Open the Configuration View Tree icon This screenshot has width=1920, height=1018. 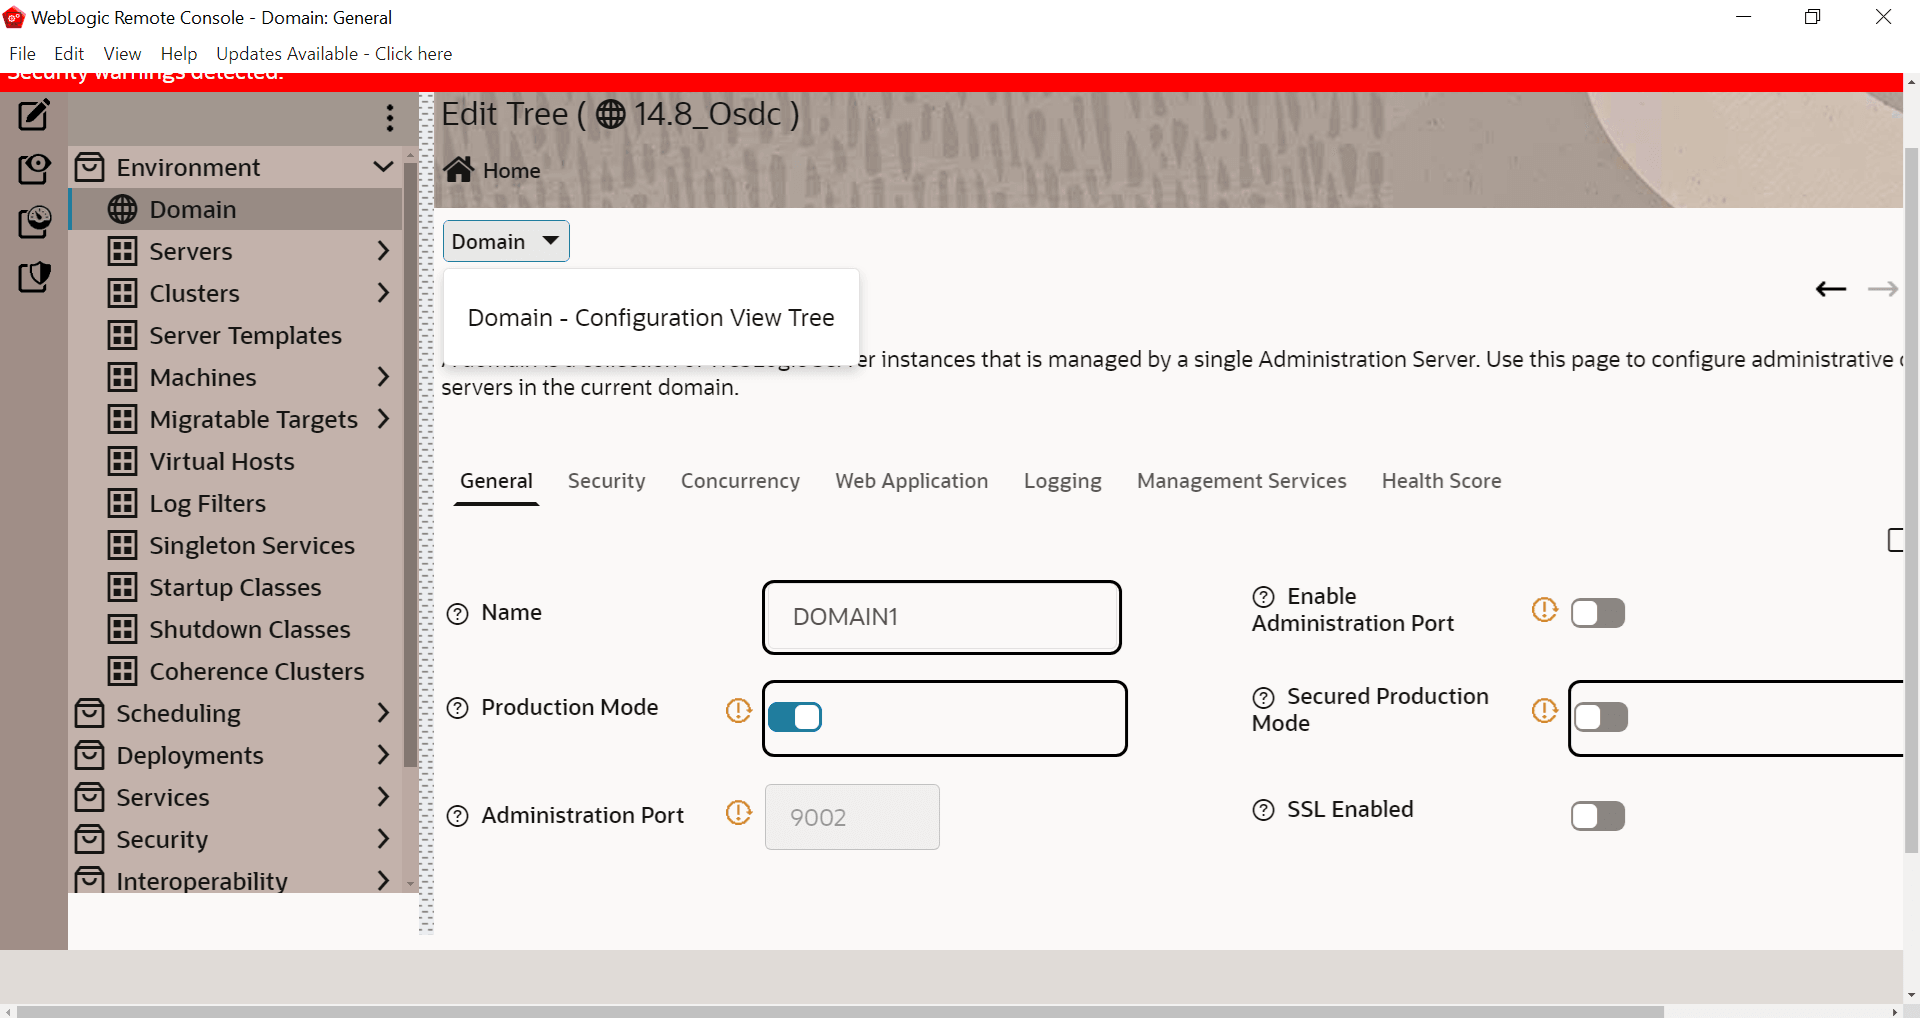pyautogui.click(x=34, y=168)
